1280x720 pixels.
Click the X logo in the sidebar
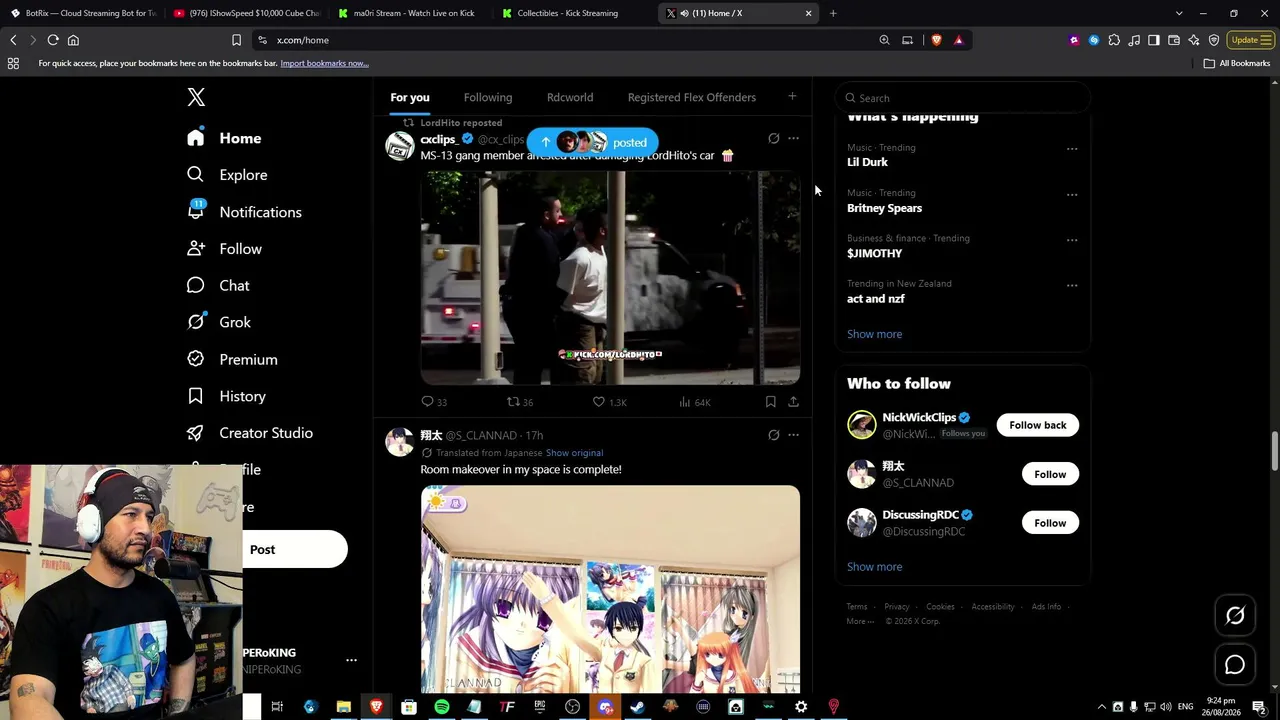click(x=196, y=97)
